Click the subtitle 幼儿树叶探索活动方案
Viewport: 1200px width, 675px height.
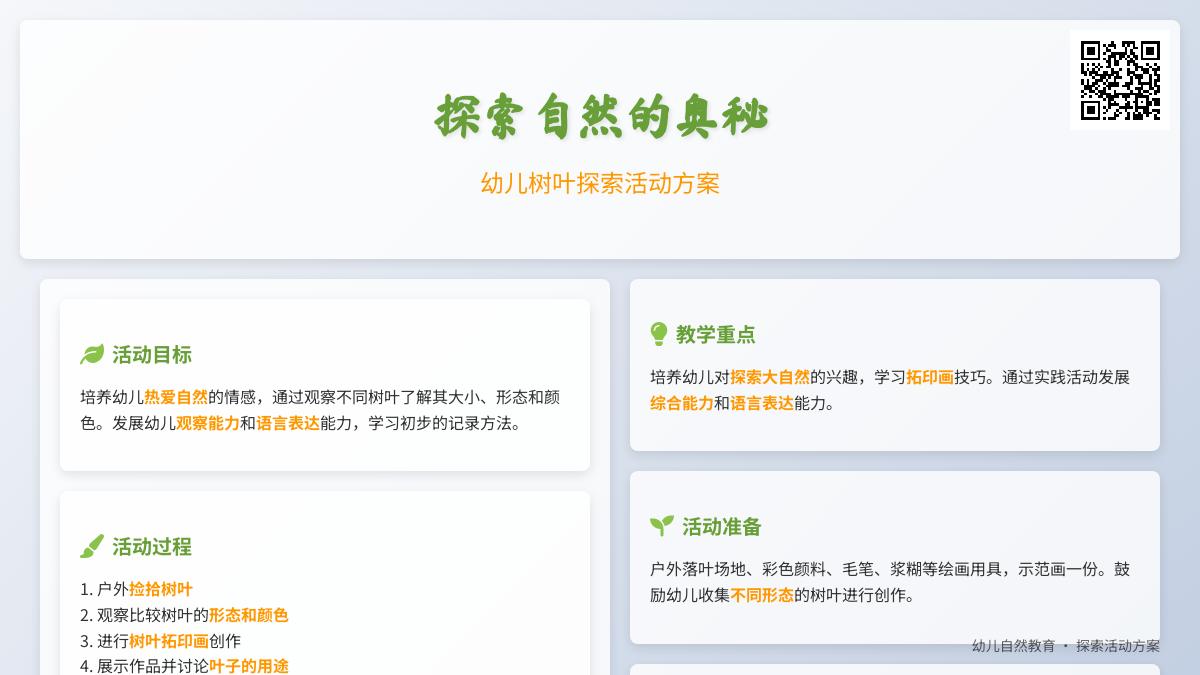600,184
